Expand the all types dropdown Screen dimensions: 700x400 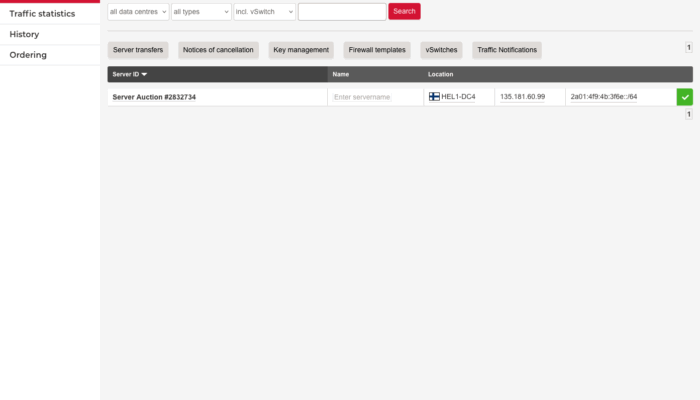point(200,11)
